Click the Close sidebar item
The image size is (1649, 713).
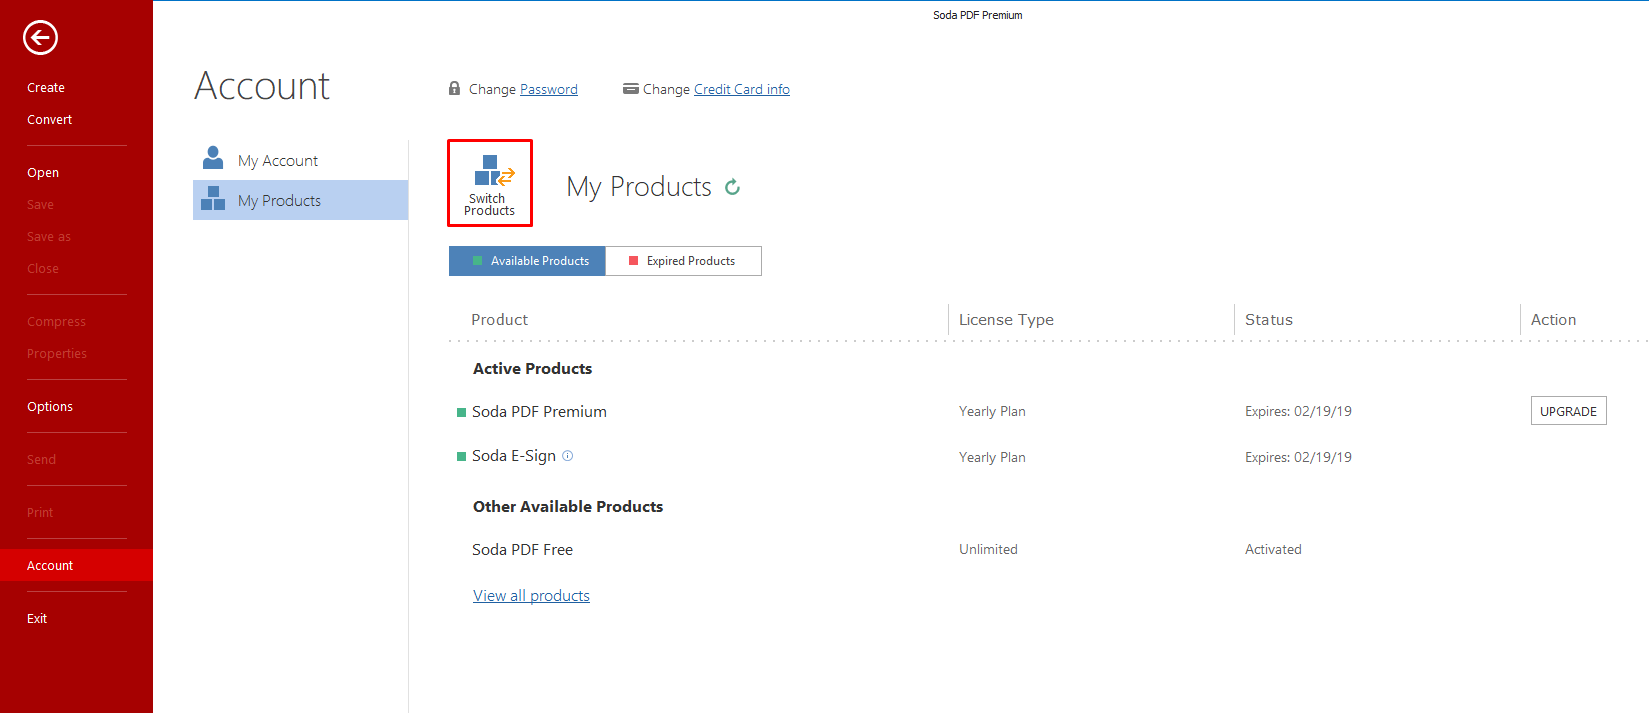pyautogui.click(x=43, y=269)
